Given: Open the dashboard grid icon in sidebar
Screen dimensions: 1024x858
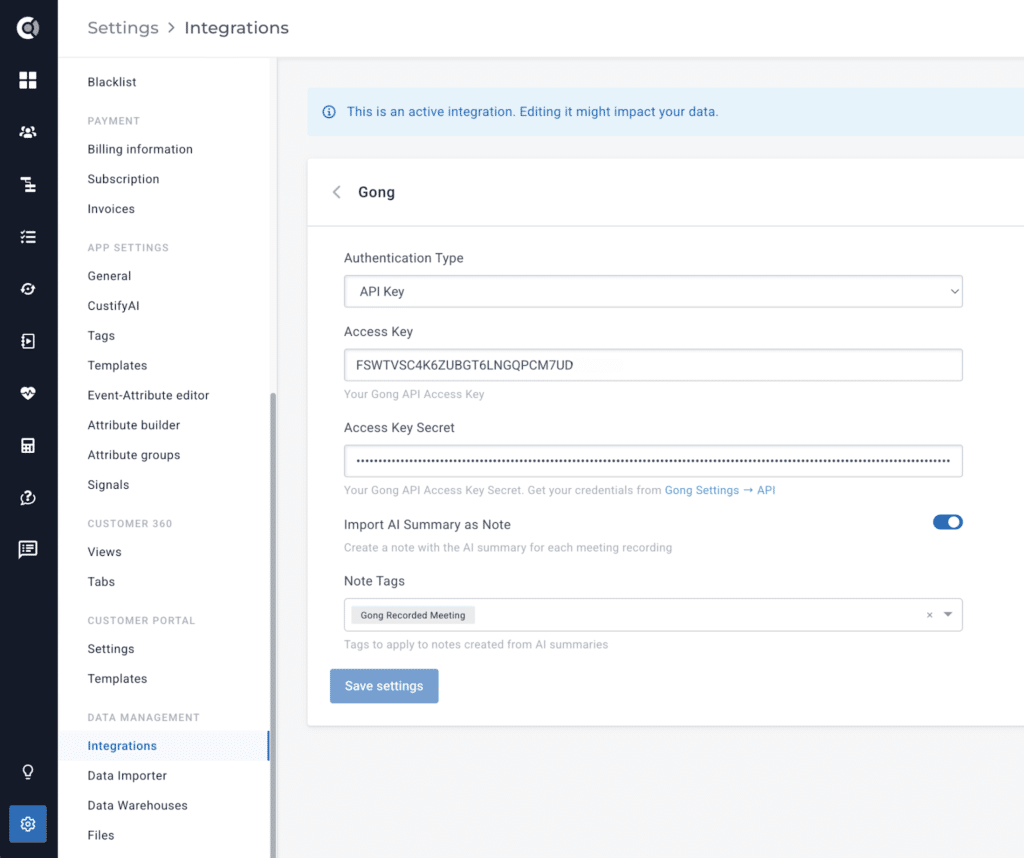Looking at the screenshot, I should [27, 80].
